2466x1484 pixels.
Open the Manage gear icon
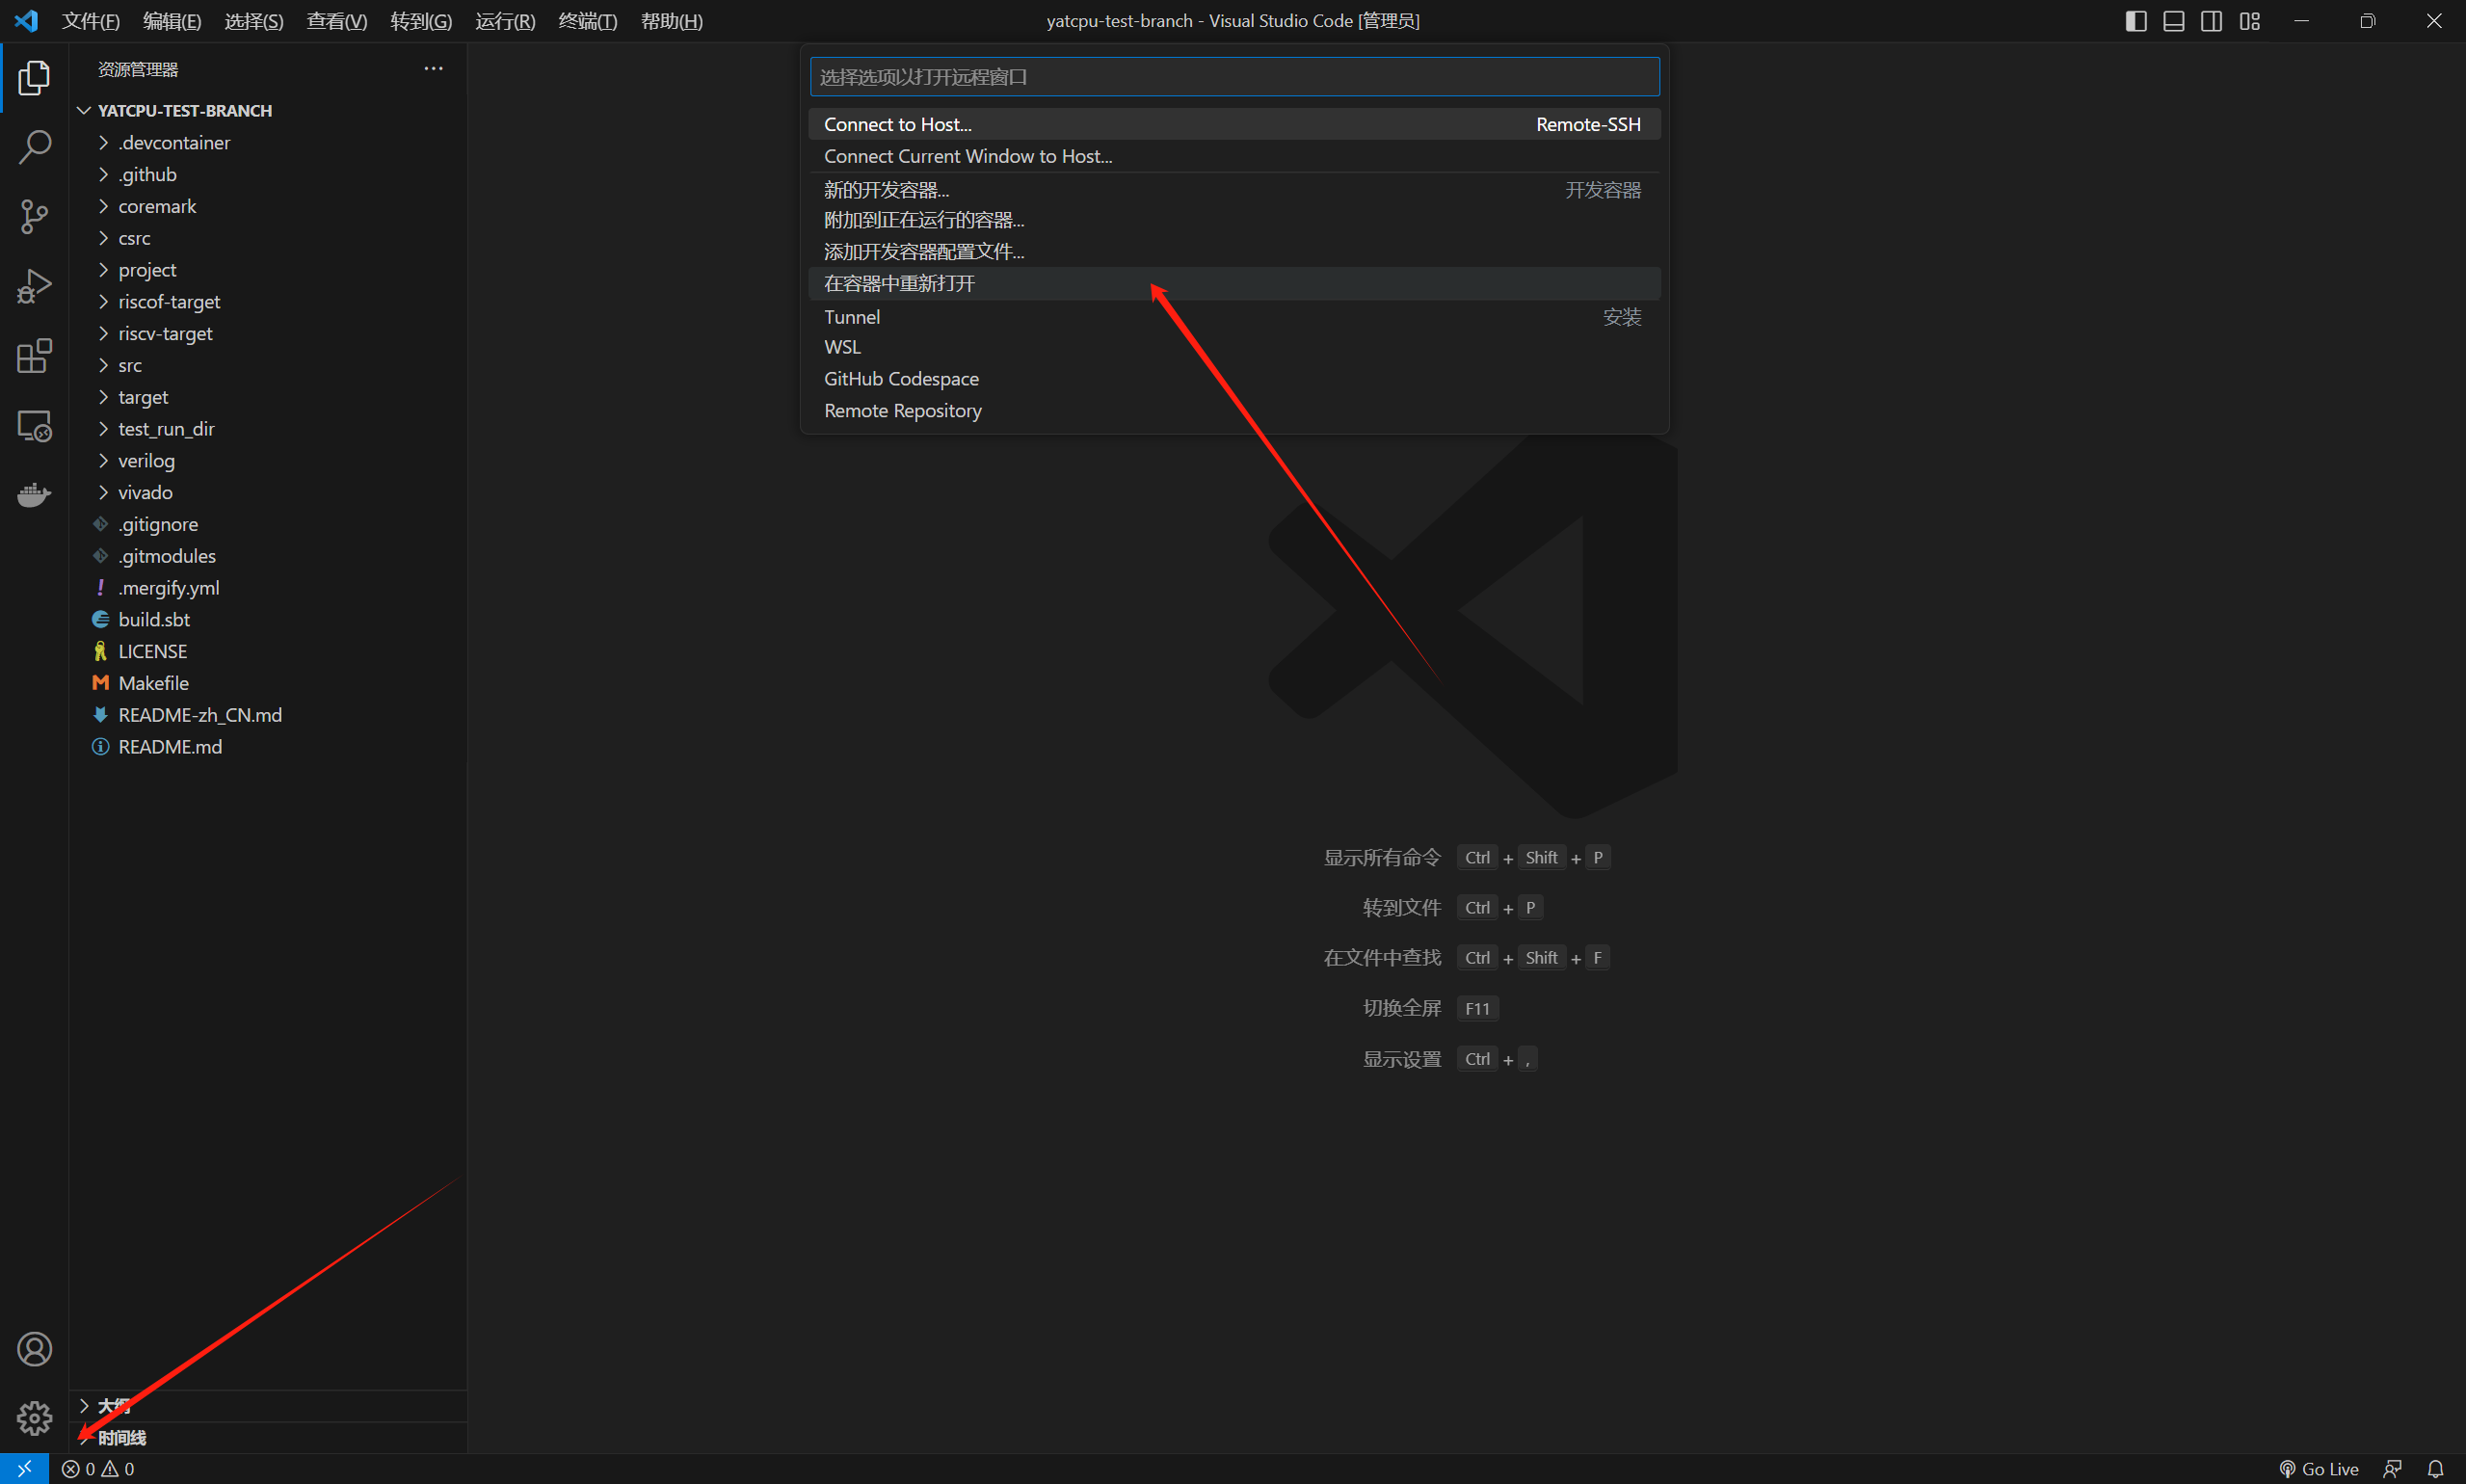point(34,1417)
